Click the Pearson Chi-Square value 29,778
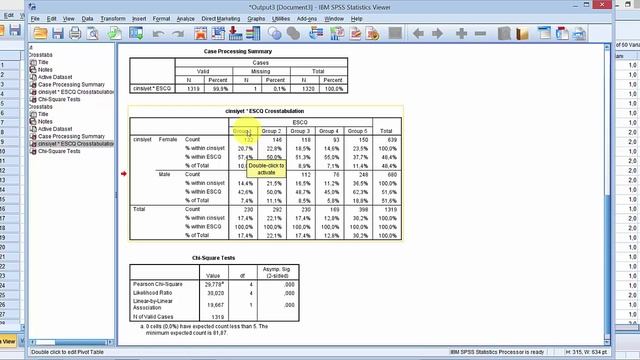Screen dimensions: 640x360 [x=214, y=284]
